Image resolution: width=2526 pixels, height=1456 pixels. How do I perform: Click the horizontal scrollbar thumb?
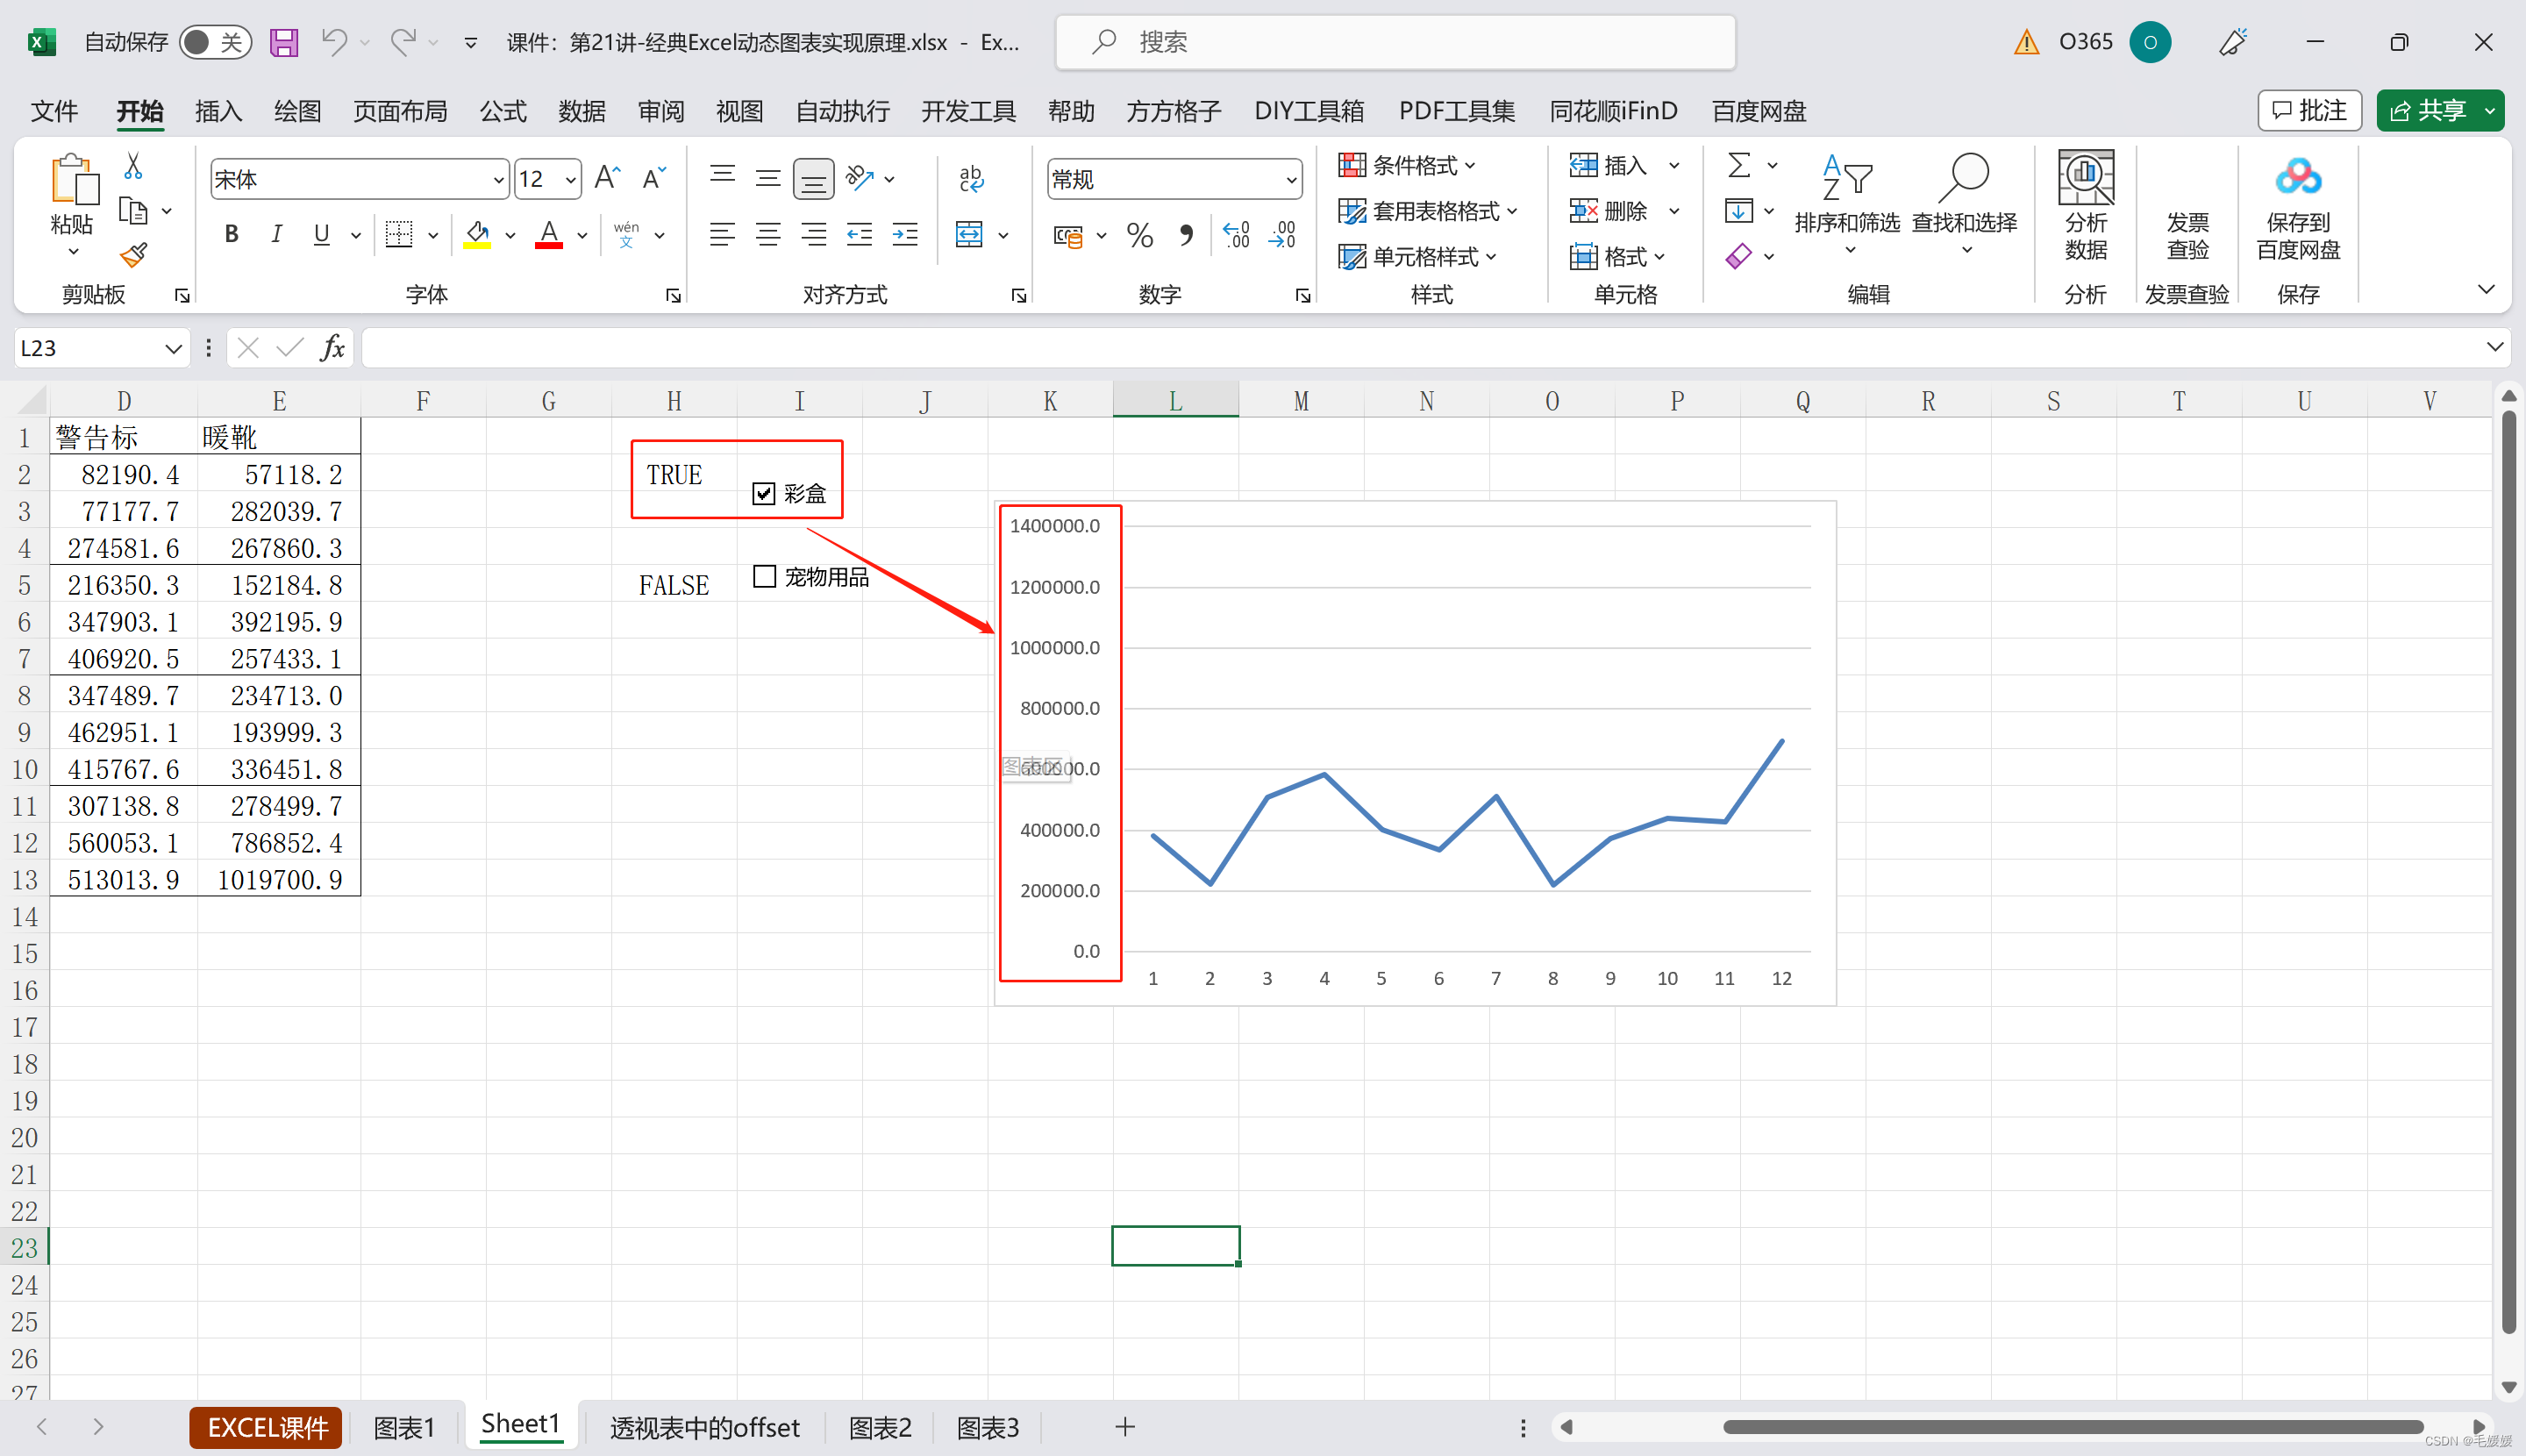tap(2072, 1427)
